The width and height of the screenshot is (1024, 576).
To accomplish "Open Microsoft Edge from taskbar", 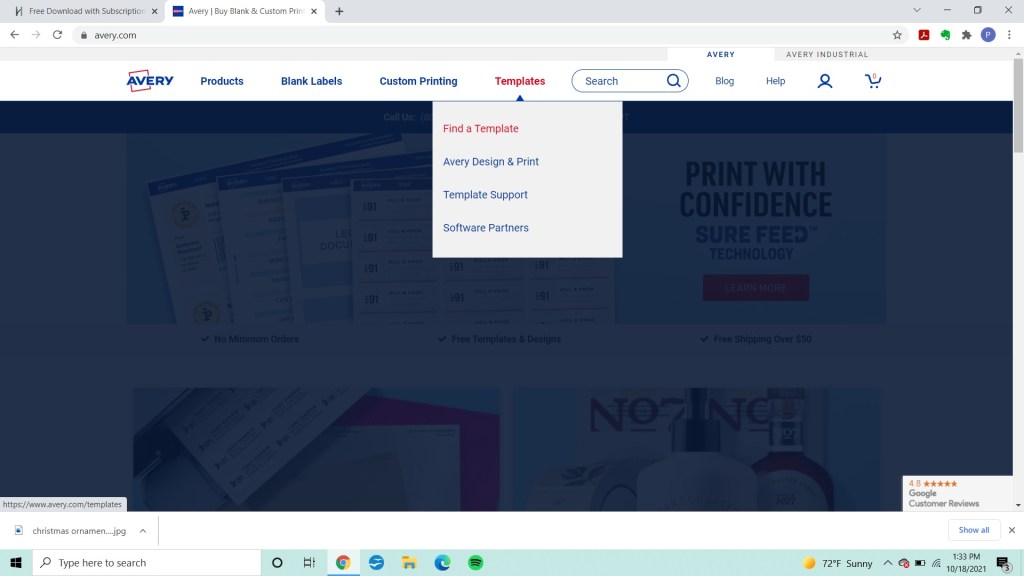I will point(443,562).
